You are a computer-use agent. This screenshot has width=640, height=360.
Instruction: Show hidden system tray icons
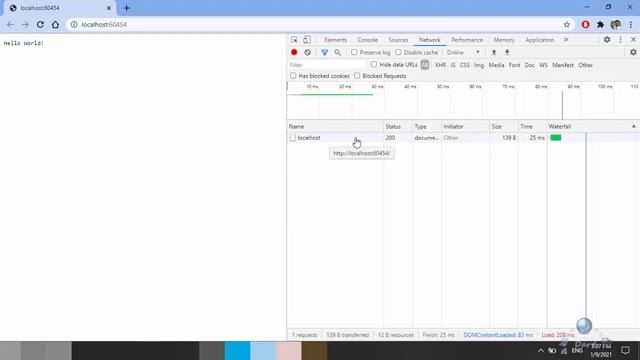541,350
